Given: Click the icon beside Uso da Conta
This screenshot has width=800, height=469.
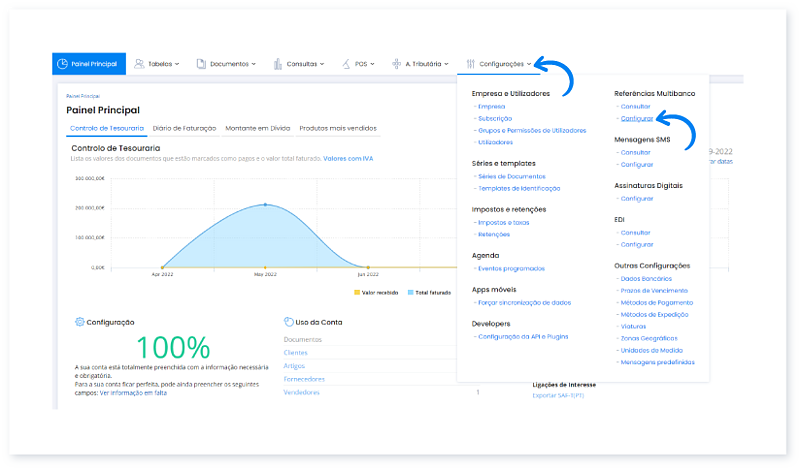Looking at the screenshot, I should coord(289,322).
